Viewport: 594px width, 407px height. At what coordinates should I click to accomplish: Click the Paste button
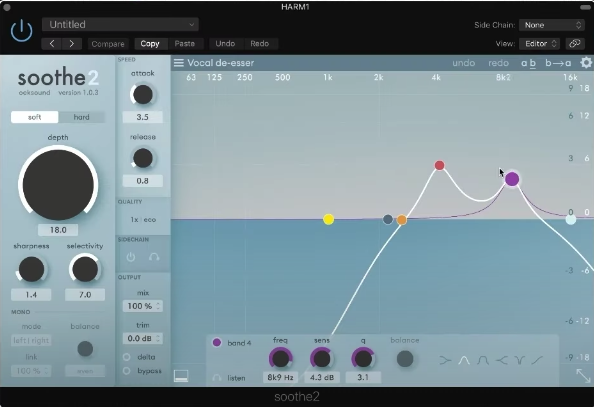pyautogui.click(x=185, y=44)
